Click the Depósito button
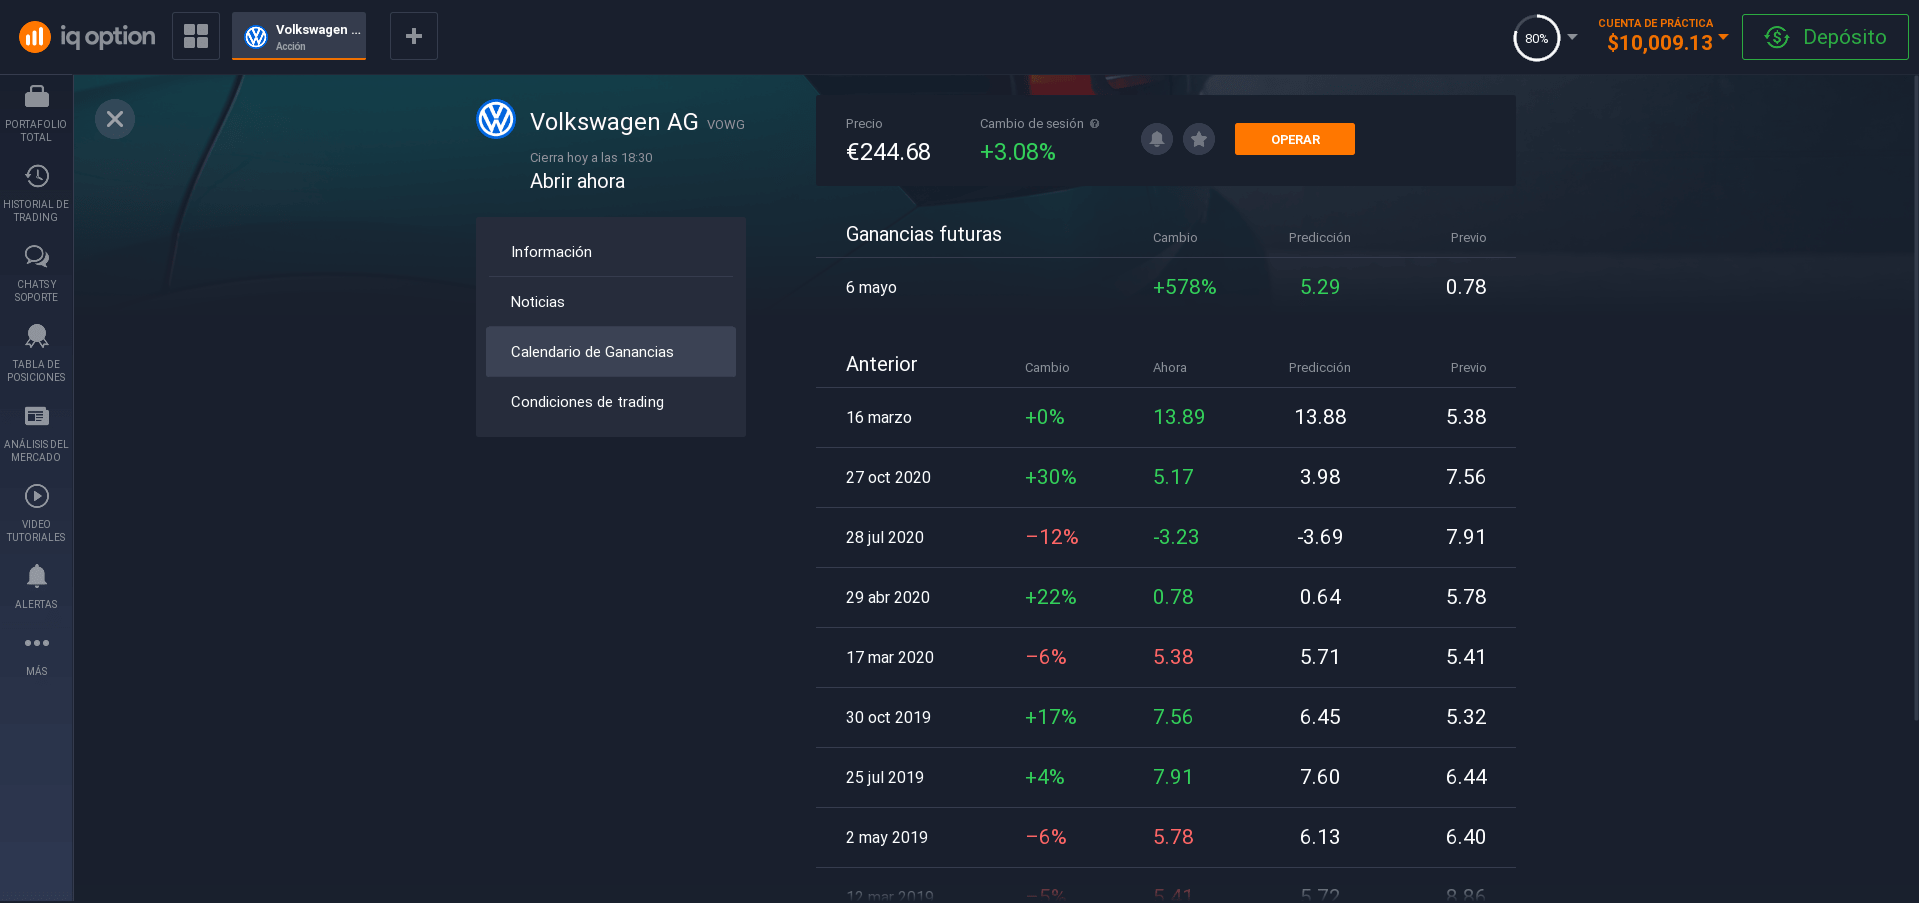Screen dimensions: 1919x903 (1825, 37)
